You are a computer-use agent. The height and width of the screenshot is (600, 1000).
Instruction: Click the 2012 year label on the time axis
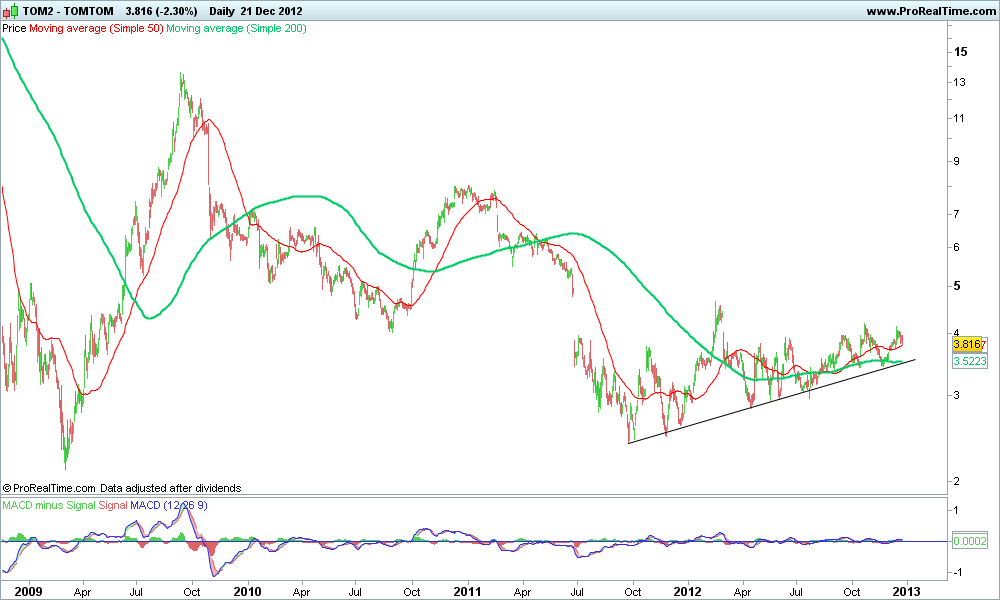(x=688, y=592)
